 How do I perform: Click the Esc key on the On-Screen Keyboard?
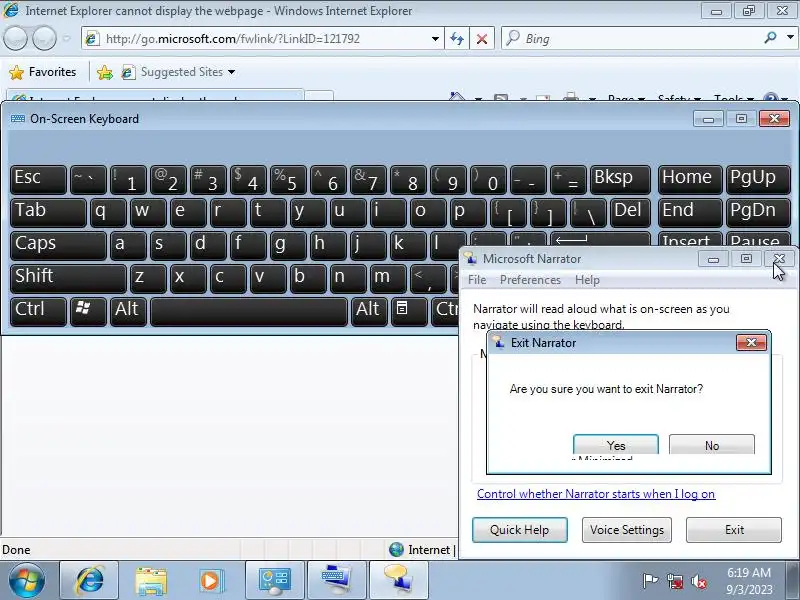(38, 180)
